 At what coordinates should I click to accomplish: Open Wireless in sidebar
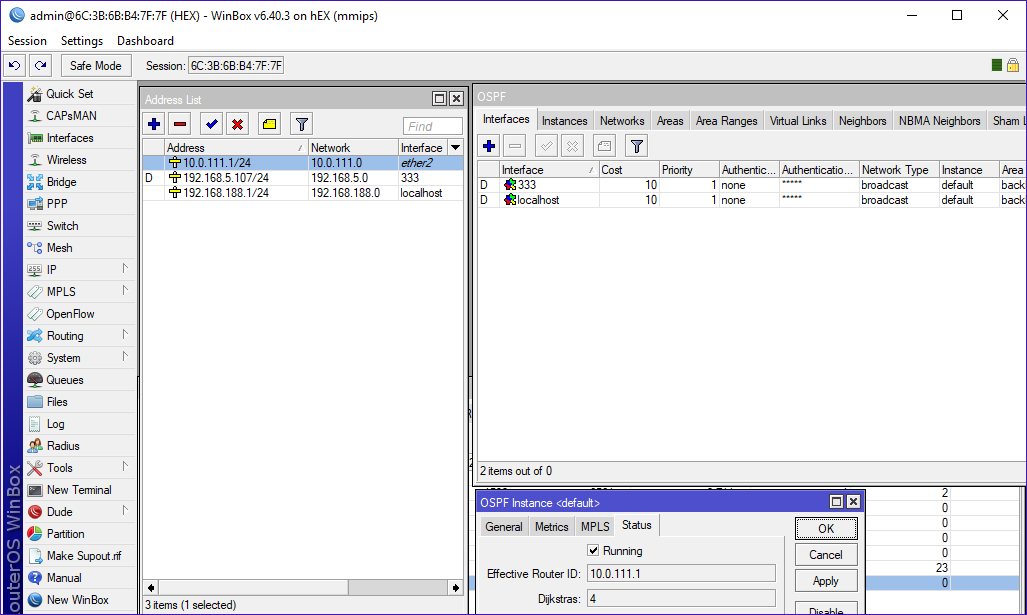click(x=80, y=160)
